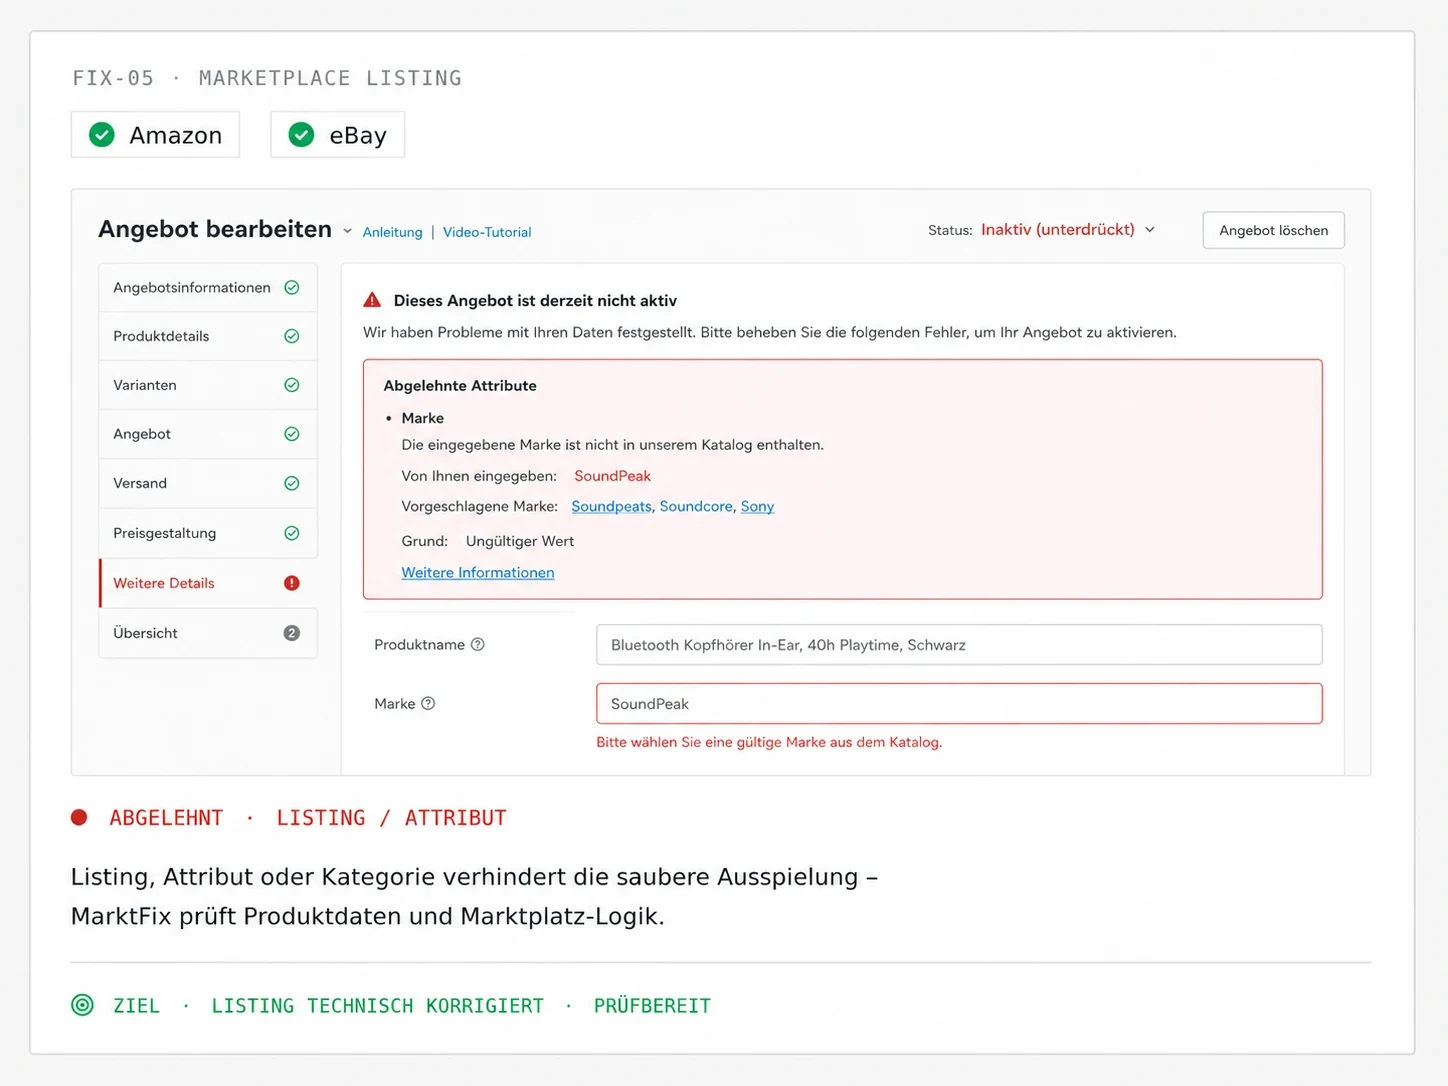Click the Weitere Informationen link

click(x=478, y=572)
